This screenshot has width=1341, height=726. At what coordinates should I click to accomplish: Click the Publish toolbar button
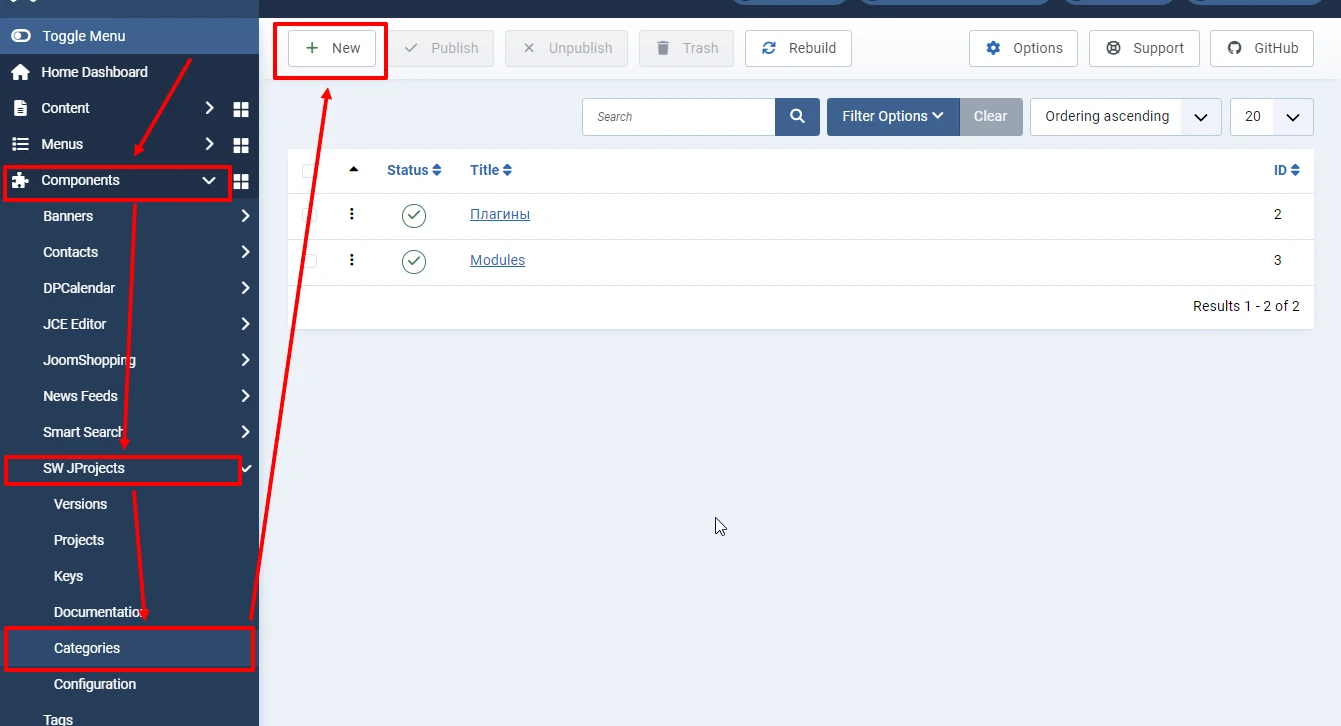coord(440,48)
